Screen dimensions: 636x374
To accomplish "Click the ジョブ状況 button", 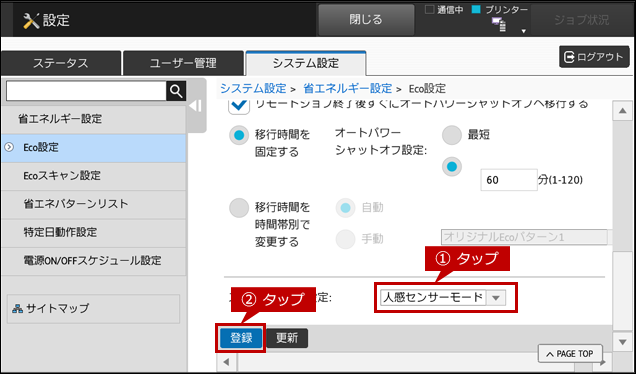I will 582,19.
